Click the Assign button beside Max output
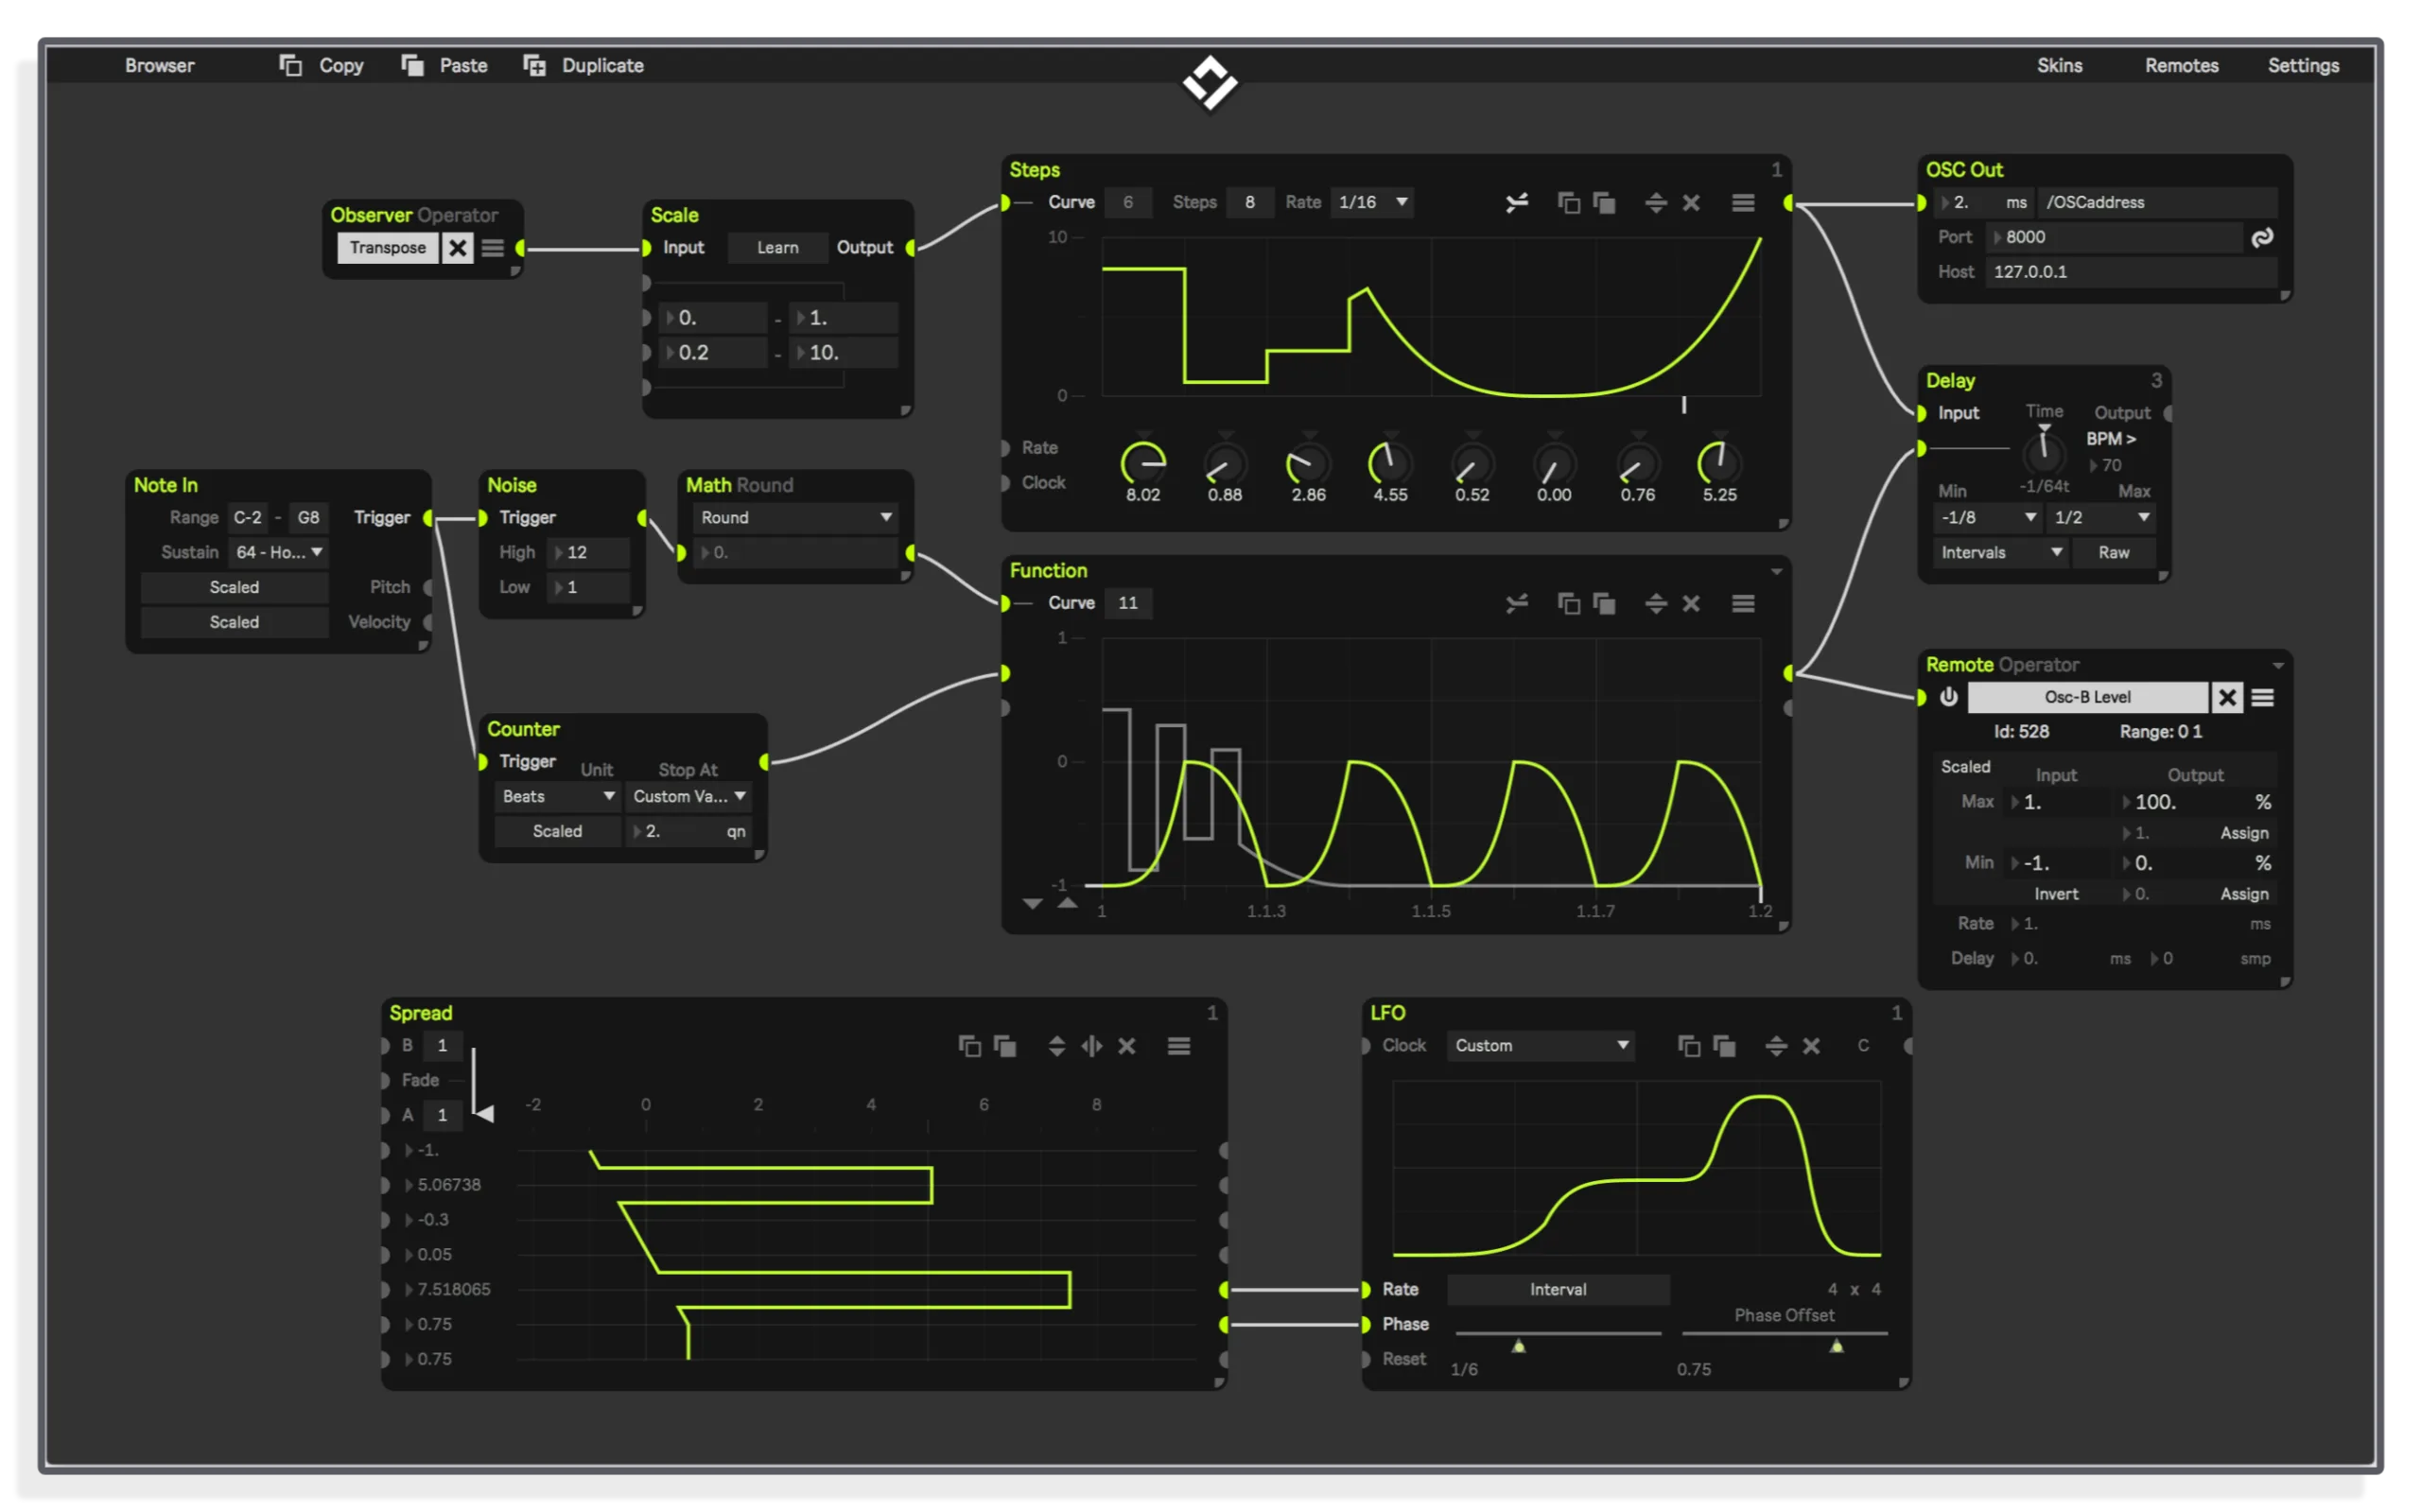This screenshot has height=1512, width=2421. coord(2244,833)
